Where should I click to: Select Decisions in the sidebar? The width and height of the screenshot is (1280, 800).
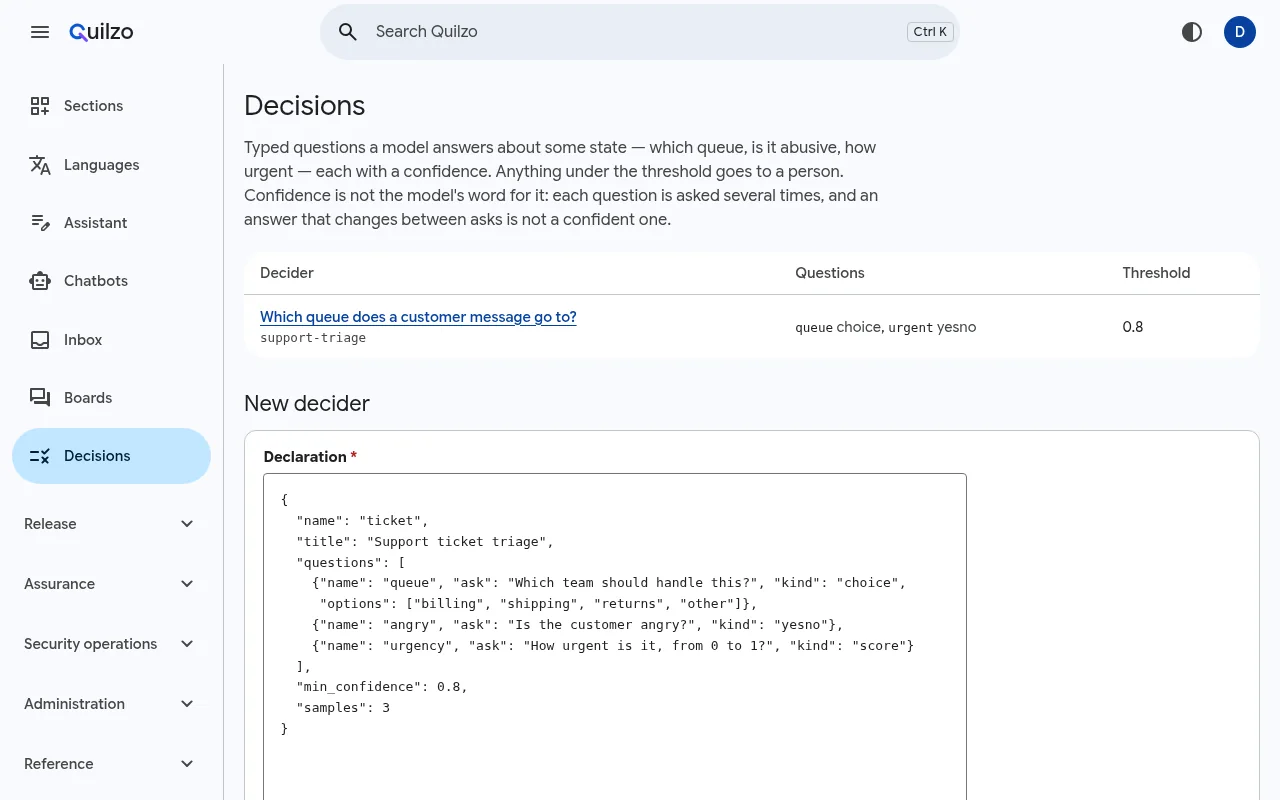(111, 456)
